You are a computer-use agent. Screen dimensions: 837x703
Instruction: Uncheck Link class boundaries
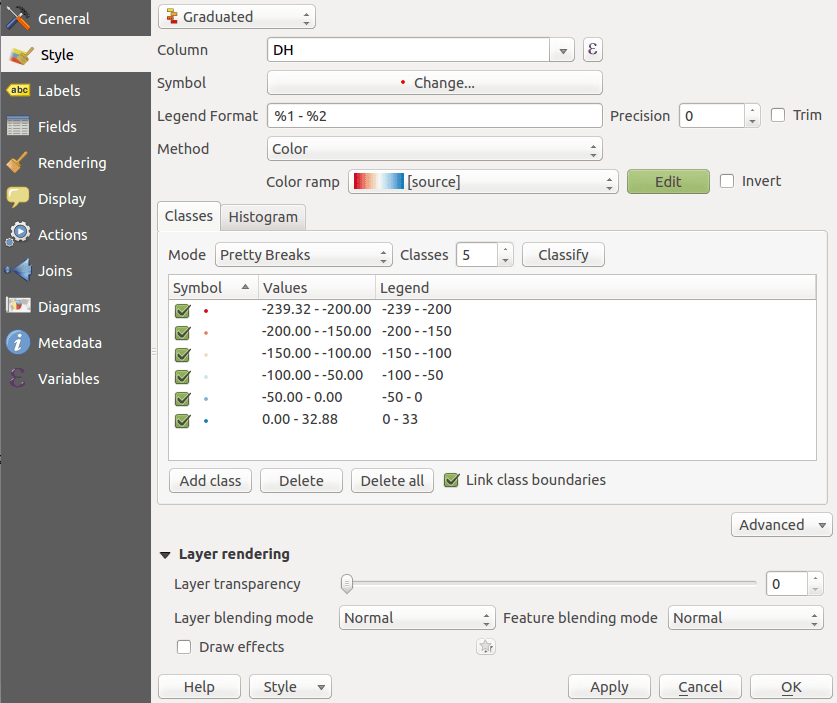pos(453,480)
